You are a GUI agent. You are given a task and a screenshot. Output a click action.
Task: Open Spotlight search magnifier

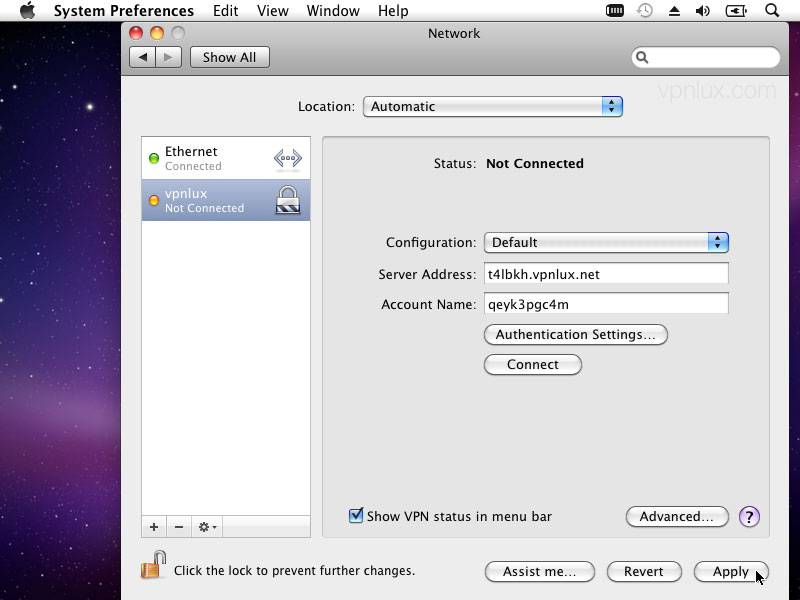pyautogui.click(x=772, y=10)
